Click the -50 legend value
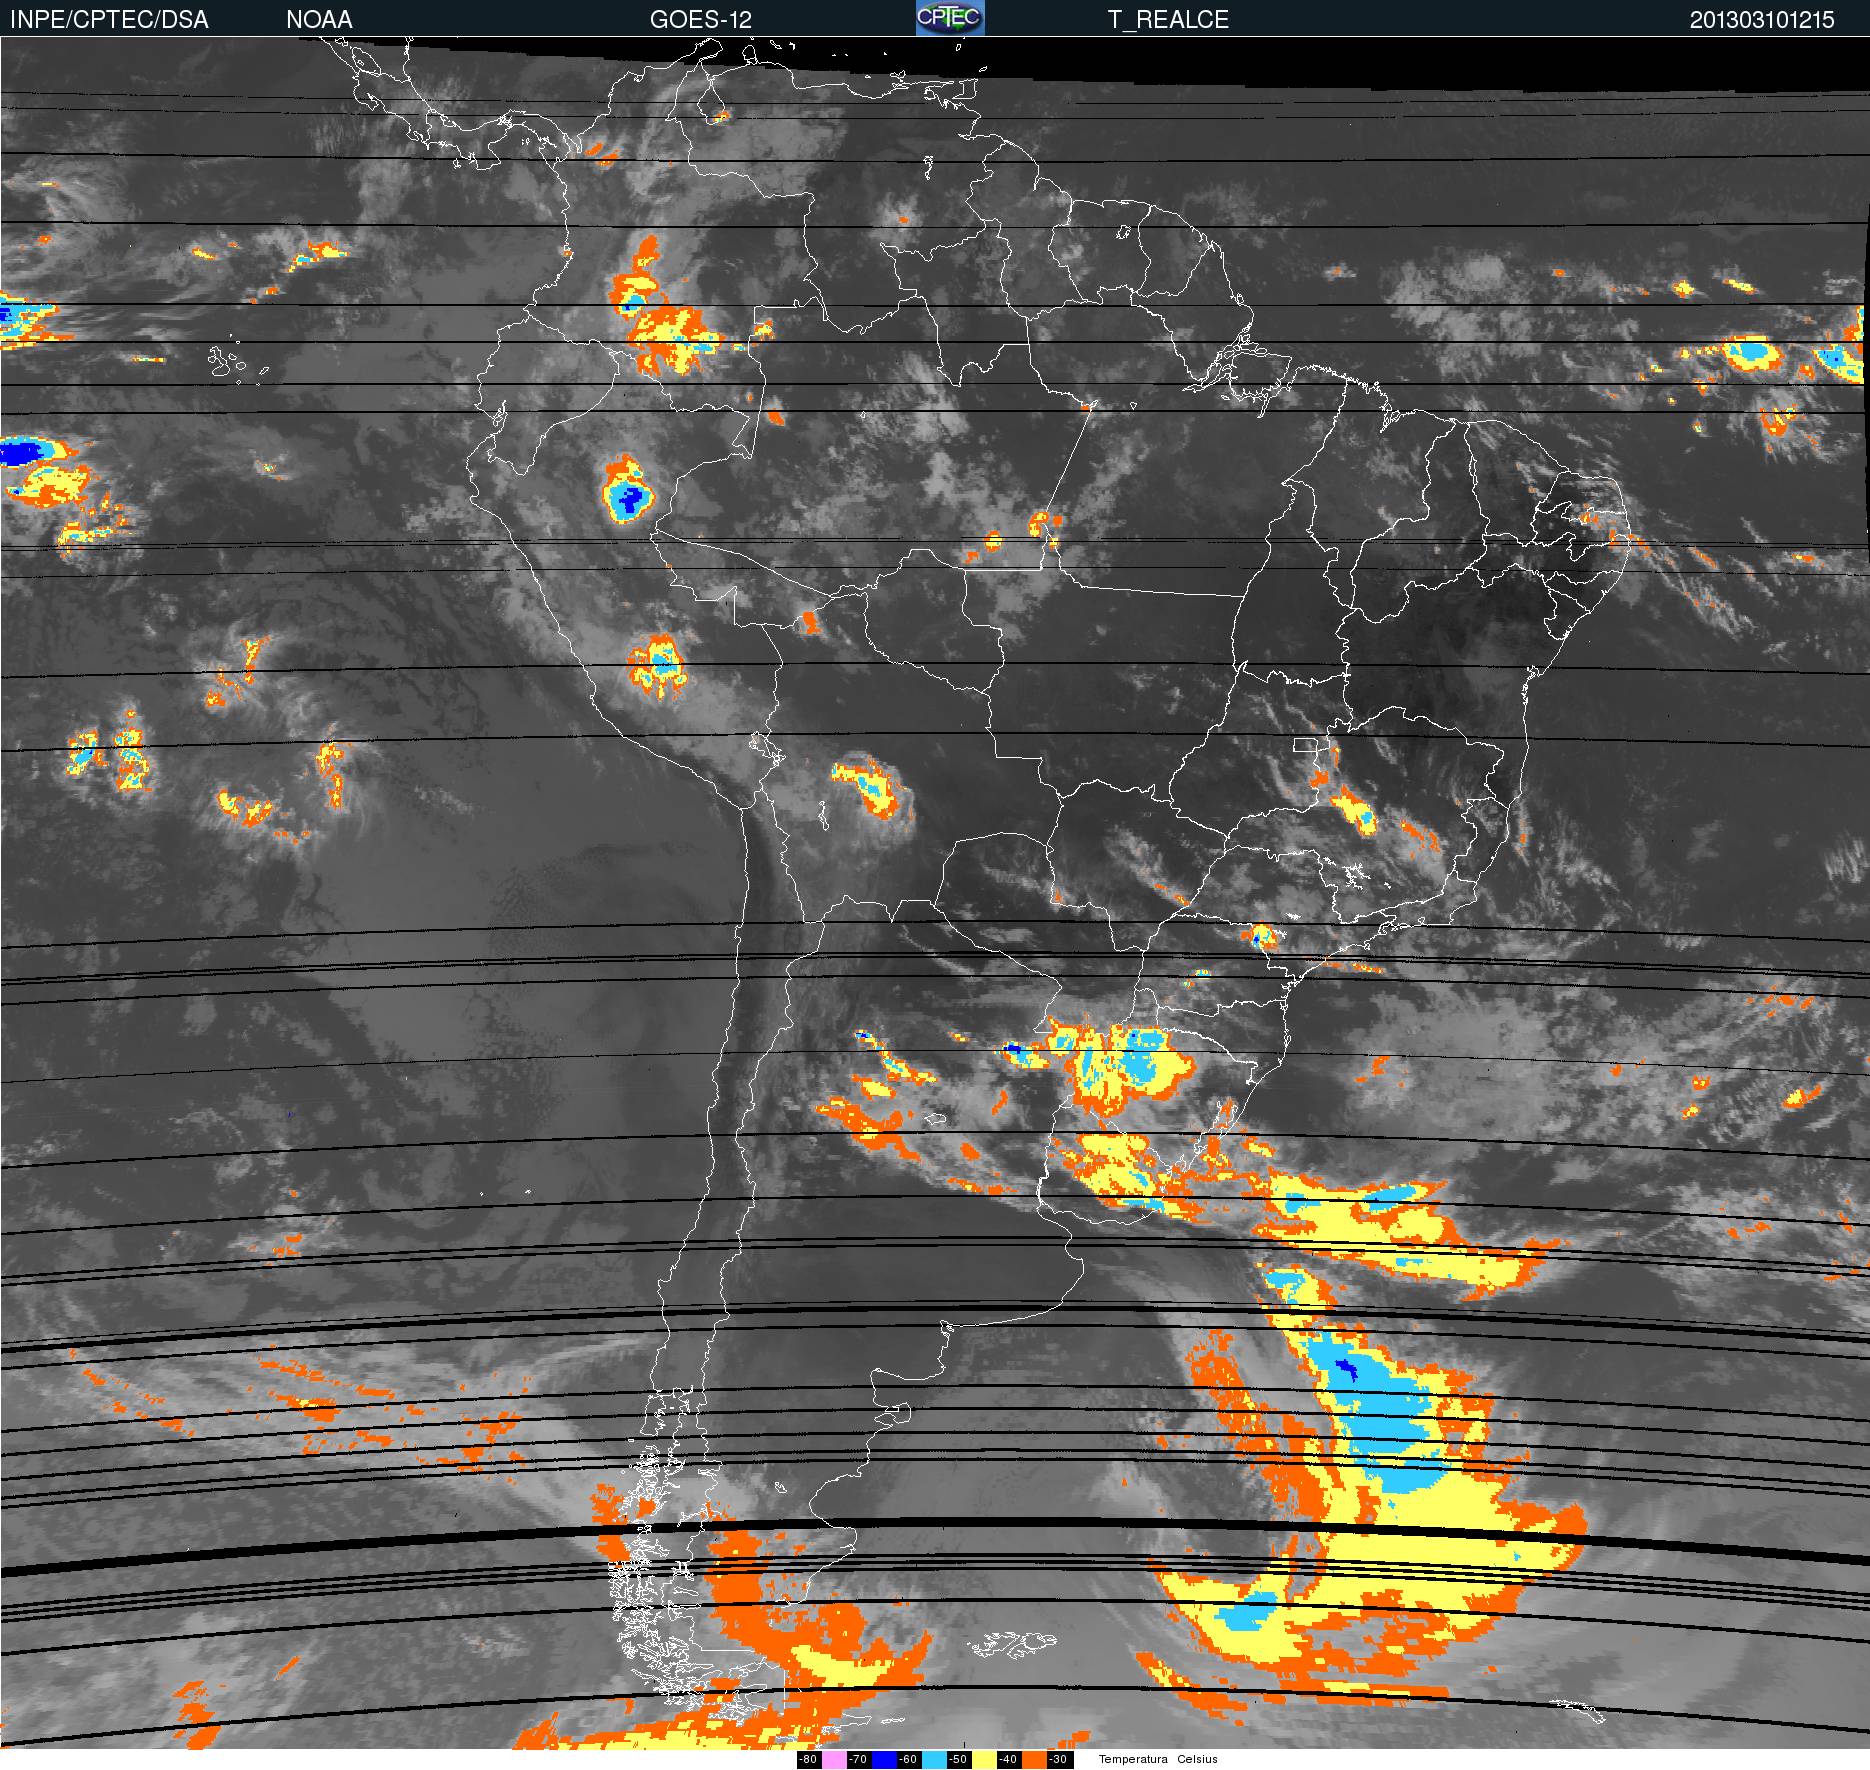 point(958,1760)
